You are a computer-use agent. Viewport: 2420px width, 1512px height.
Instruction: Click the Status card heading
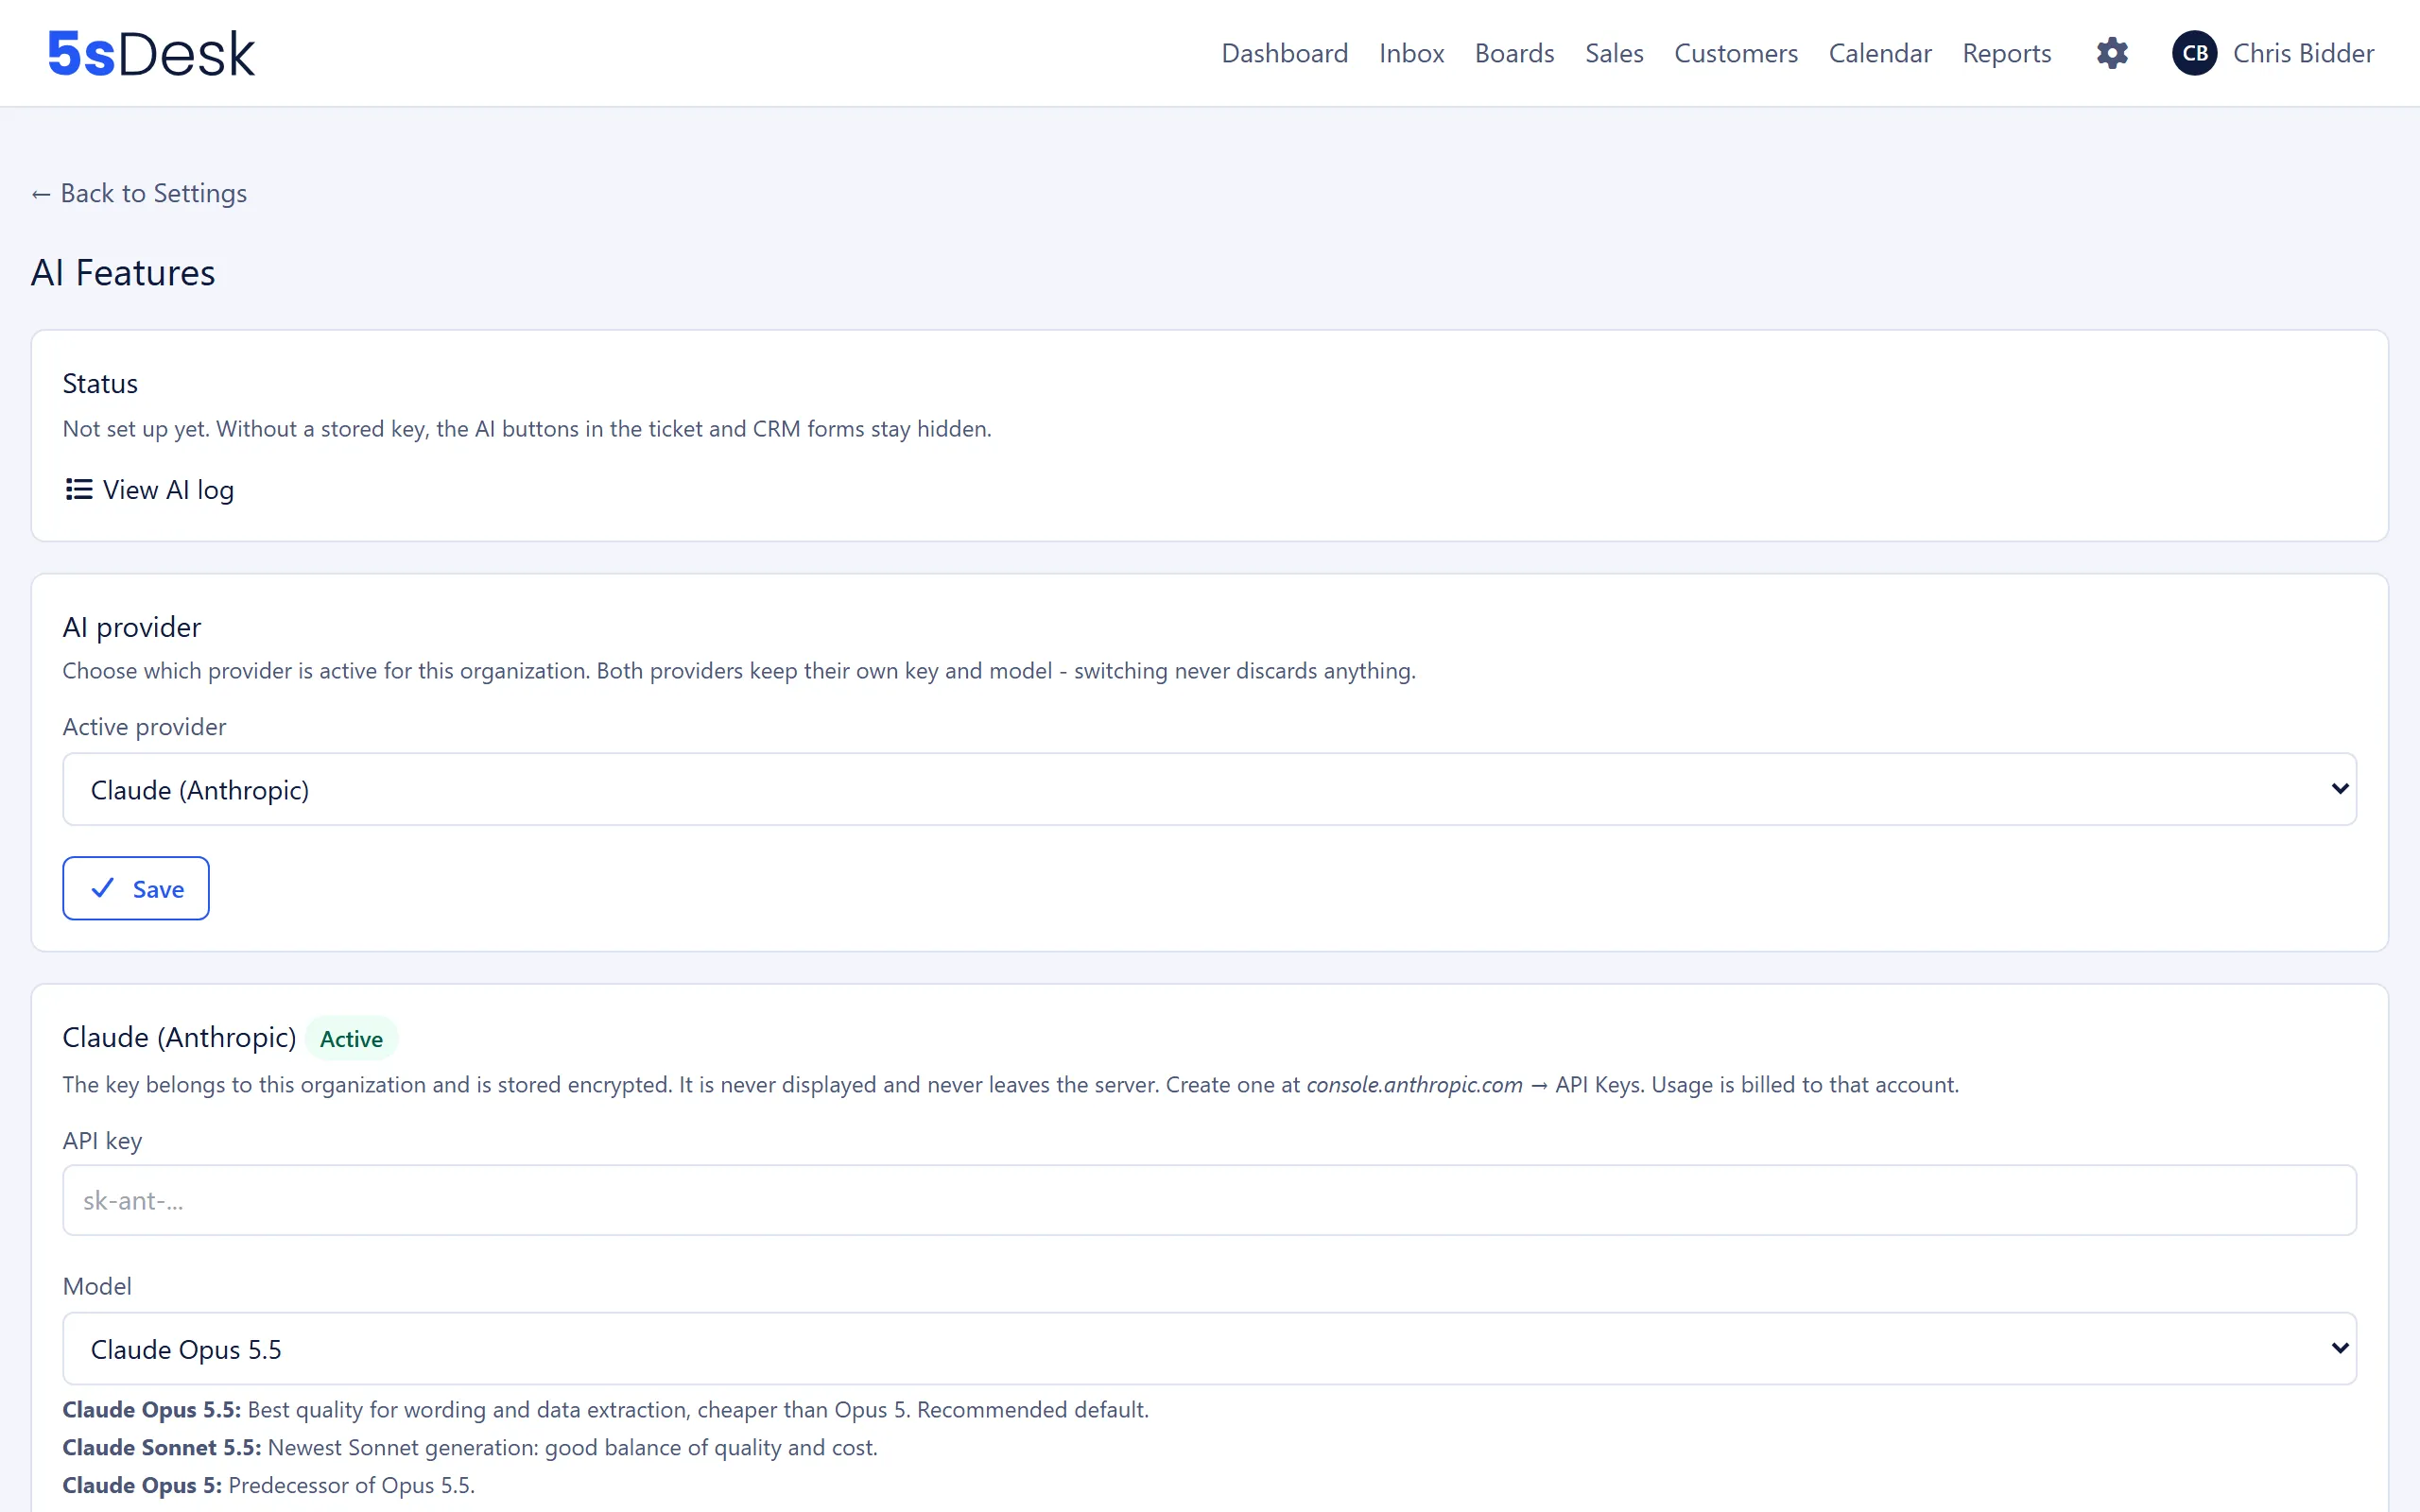tap(100, 383)
